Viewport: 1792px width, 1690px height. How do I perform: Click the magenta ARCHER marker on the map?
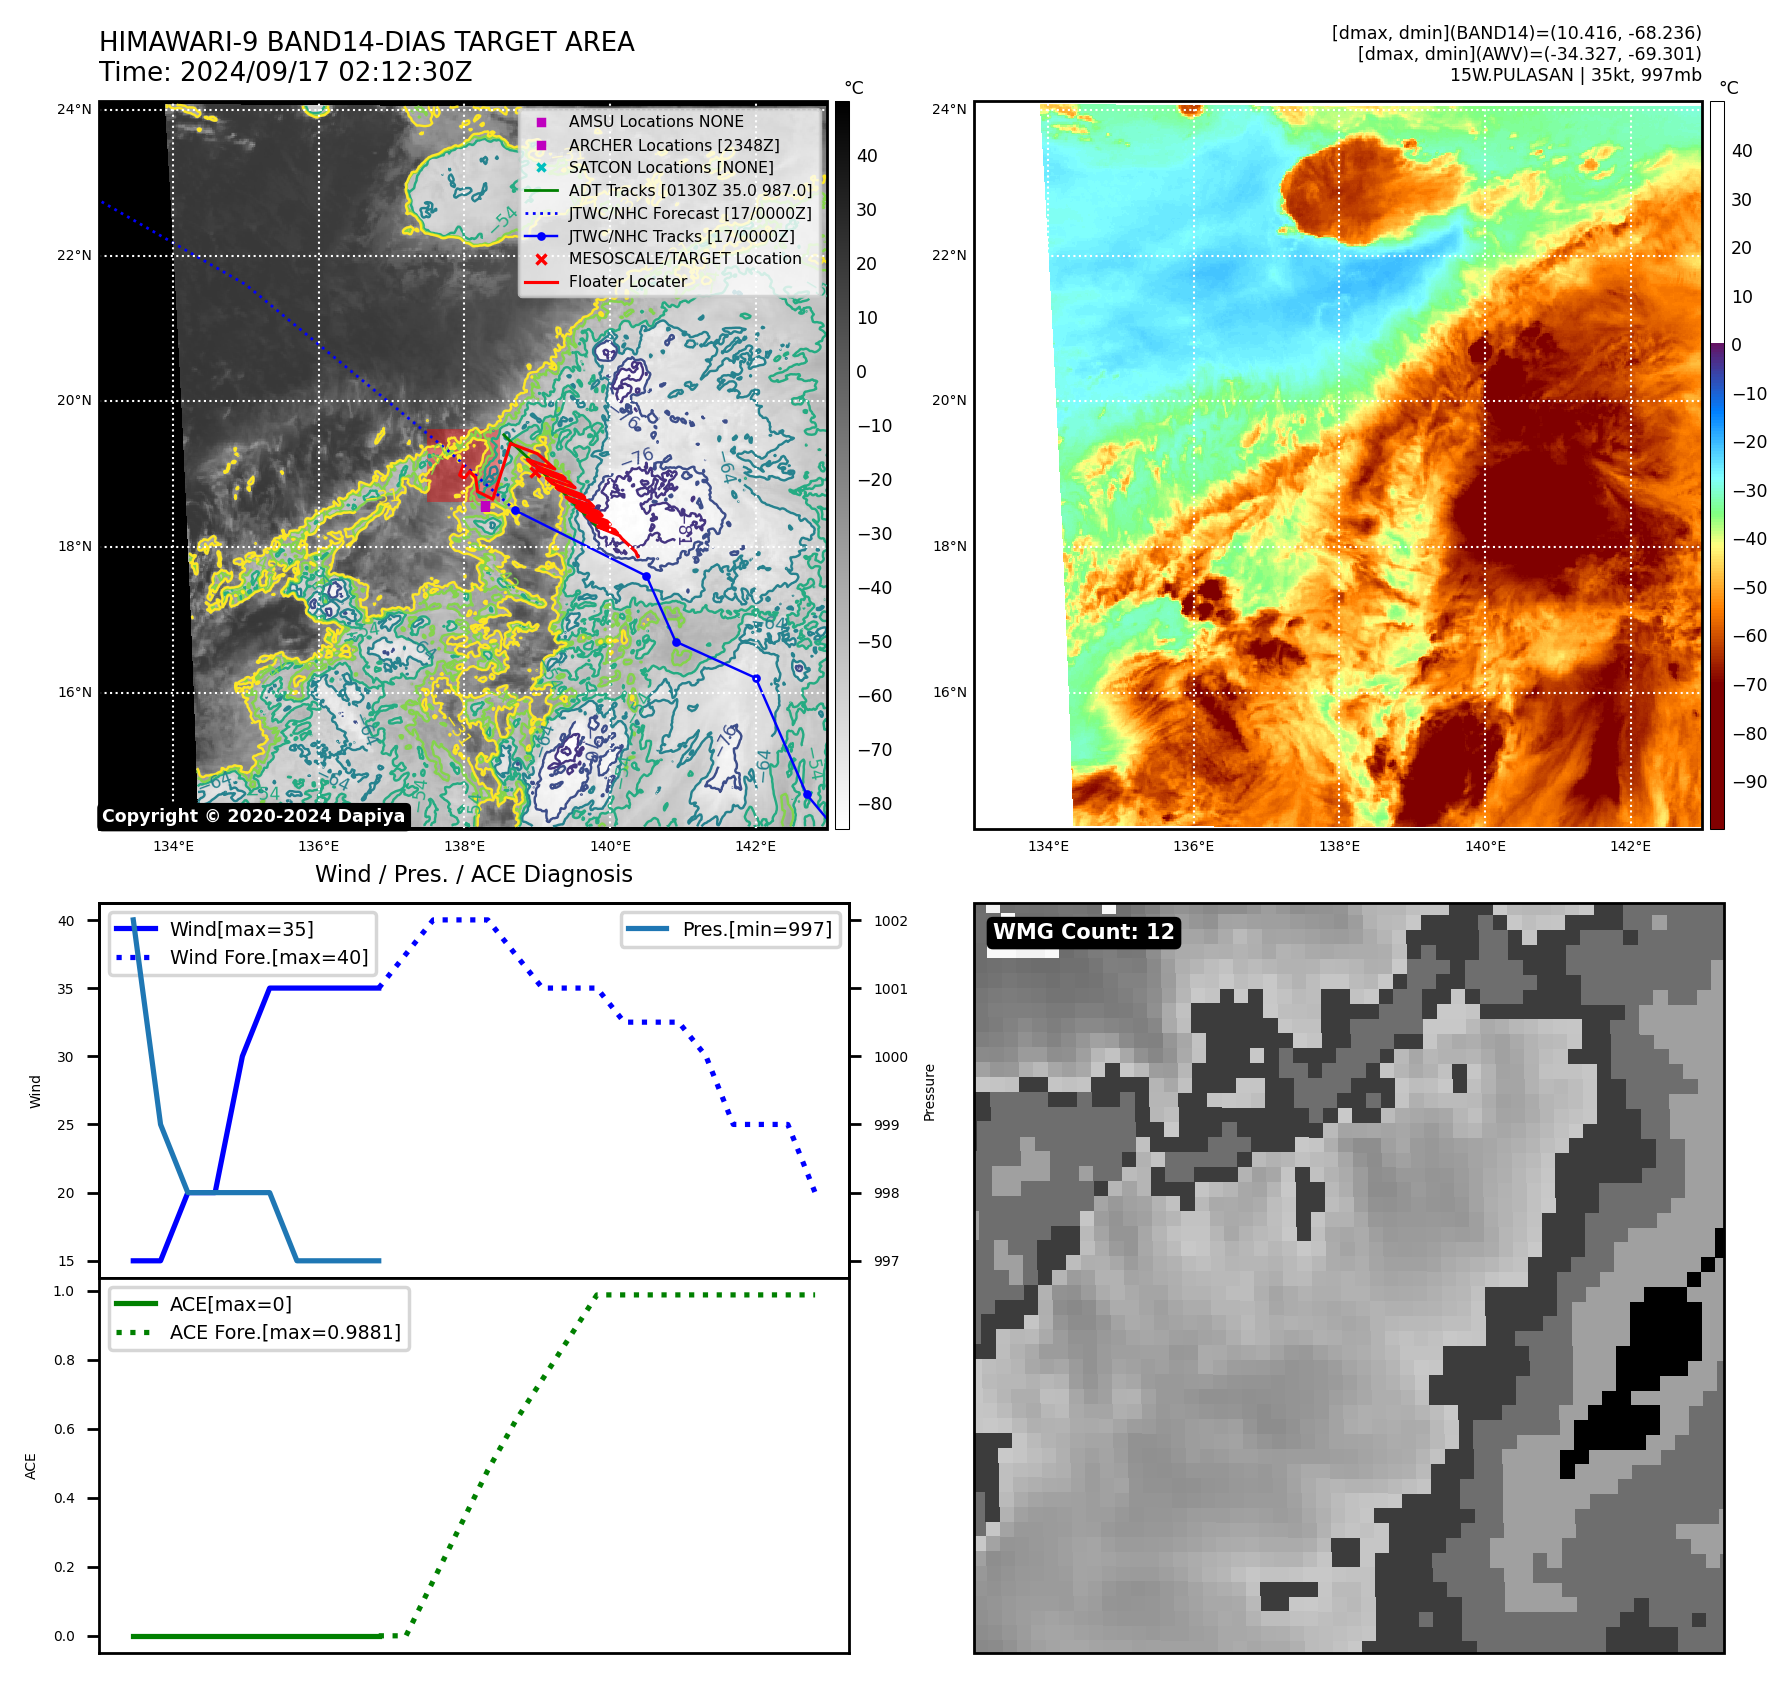(x=485, y=507)
